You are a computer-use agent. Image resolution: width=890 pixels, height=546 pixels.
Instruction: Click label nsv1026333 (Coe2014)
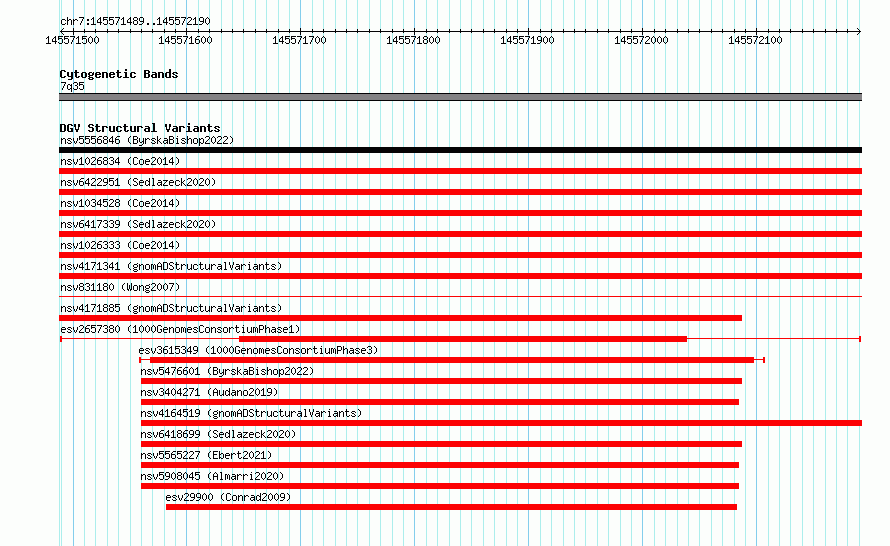(120, 245)
